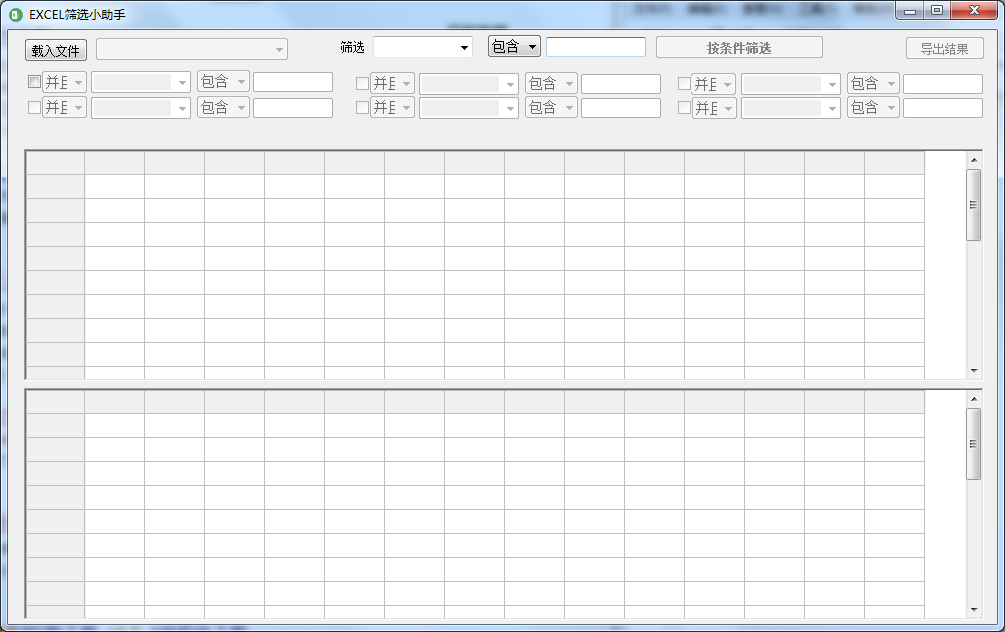The height and width of the screenshot is (632, 1005).
Task: Open the first 包含 dropdown in the right group
Action: 874,83
